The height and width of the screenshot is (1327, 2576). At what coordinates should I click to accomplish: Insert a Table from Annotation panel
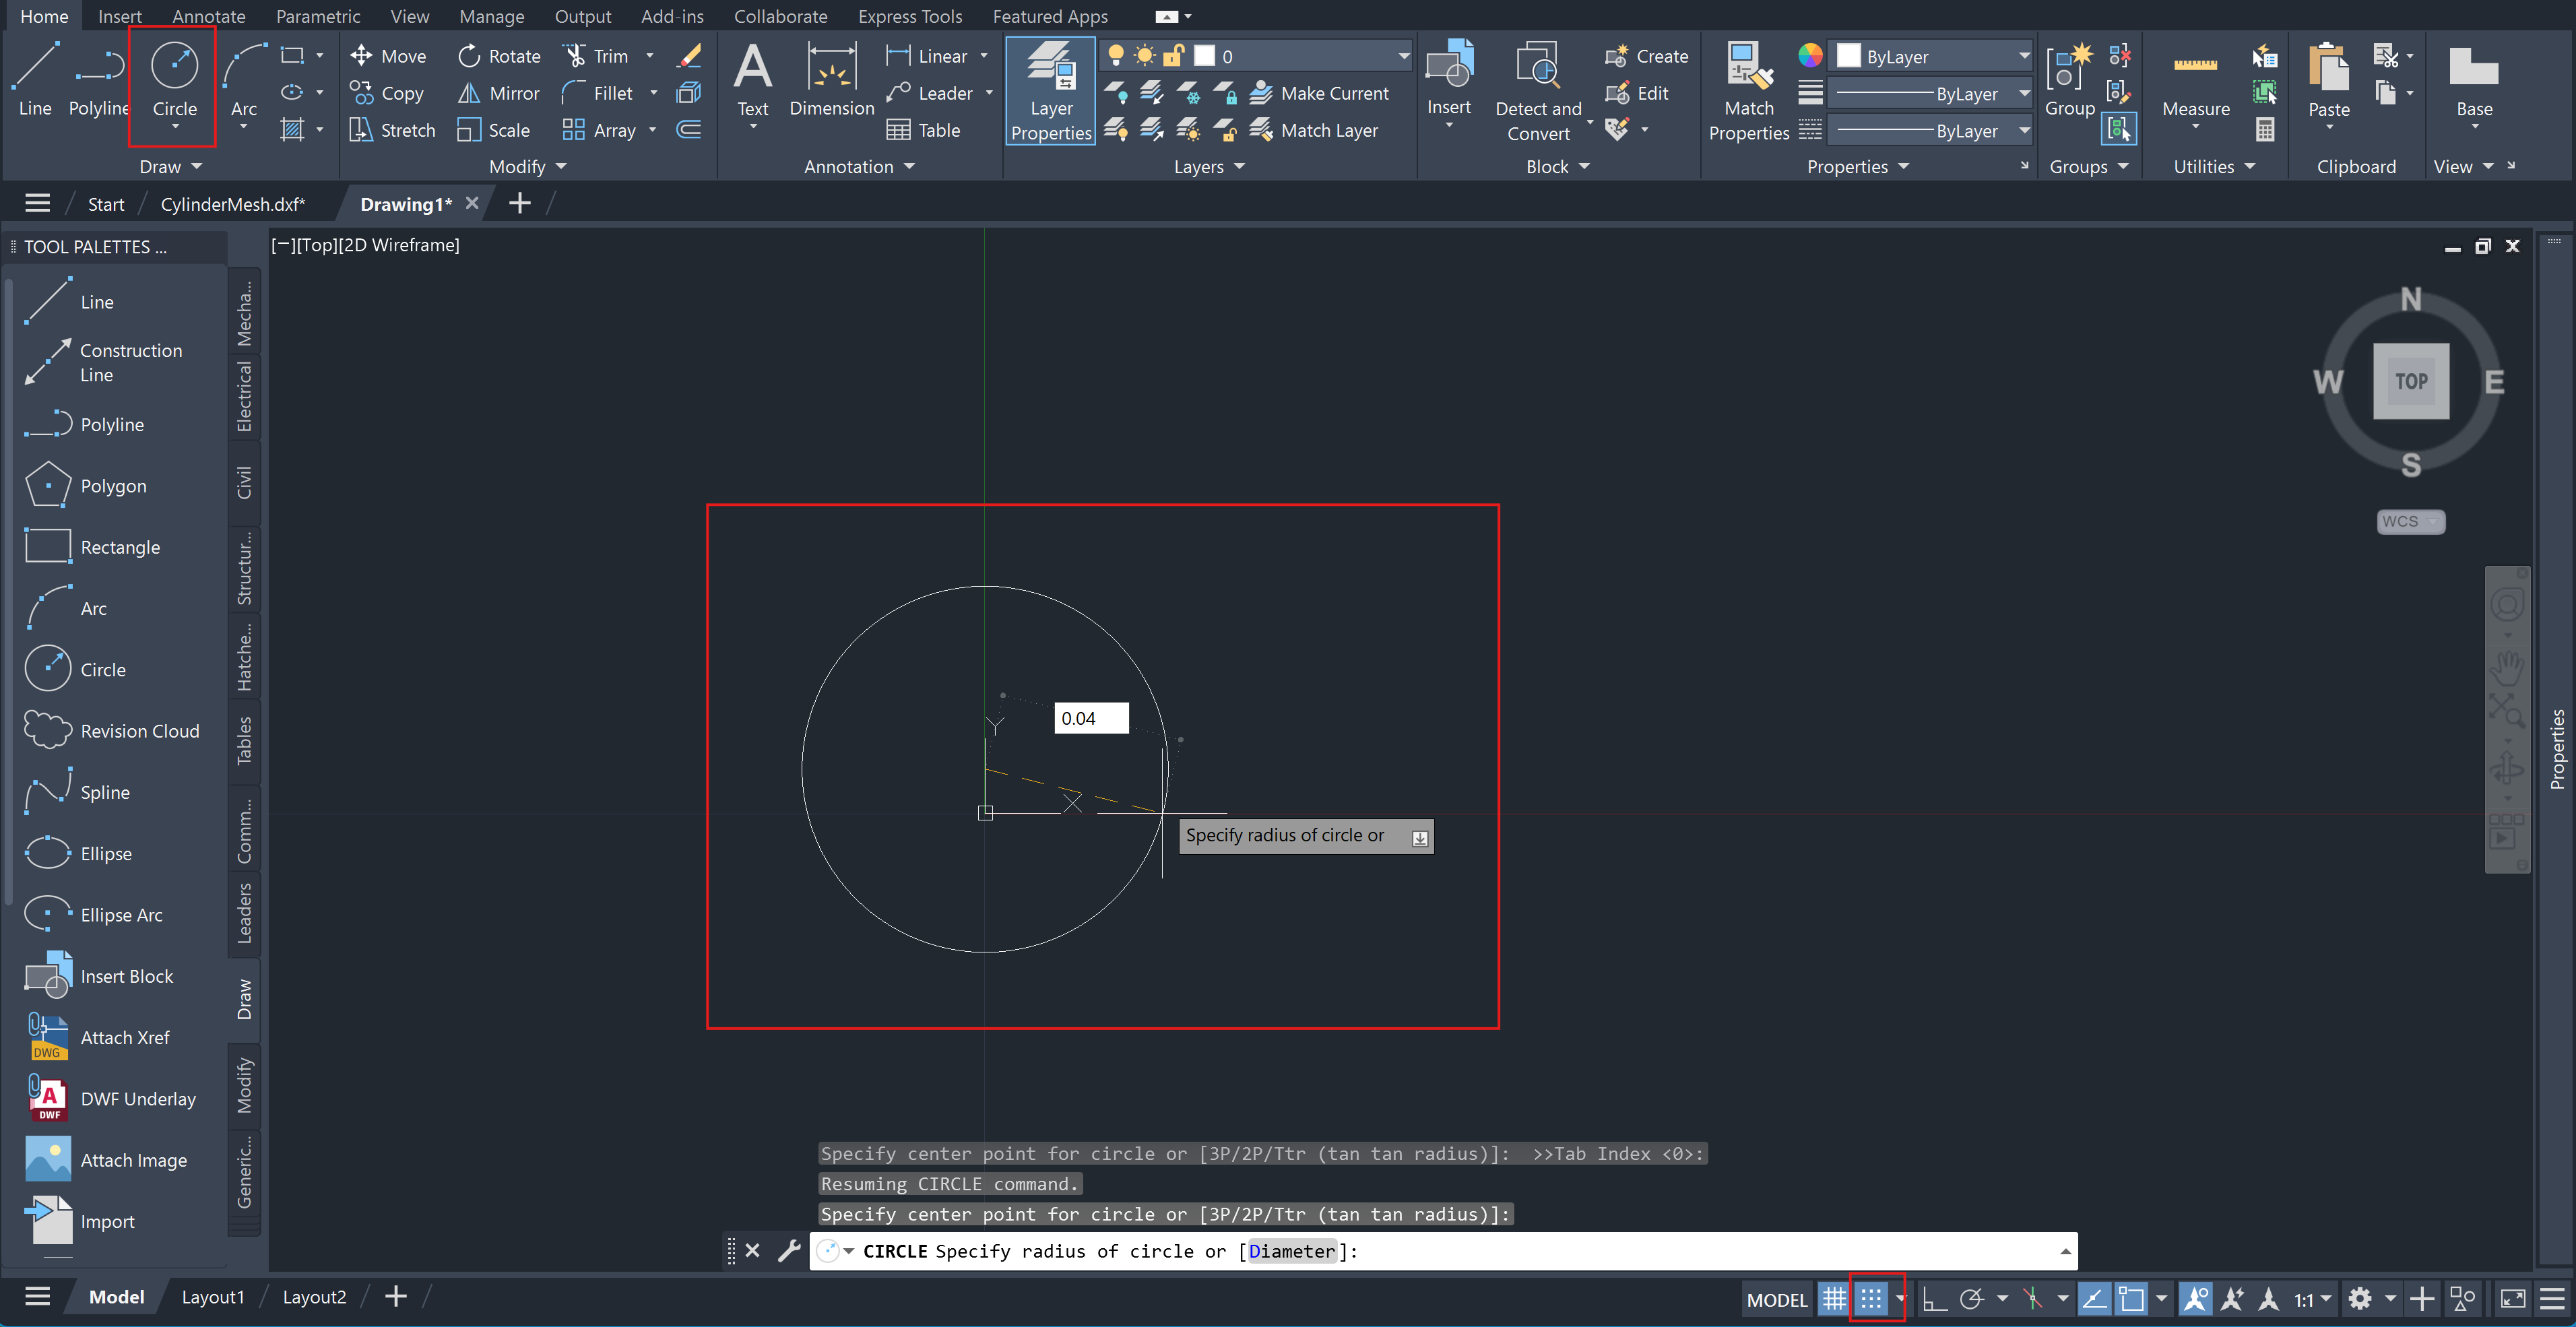point(924,130)
